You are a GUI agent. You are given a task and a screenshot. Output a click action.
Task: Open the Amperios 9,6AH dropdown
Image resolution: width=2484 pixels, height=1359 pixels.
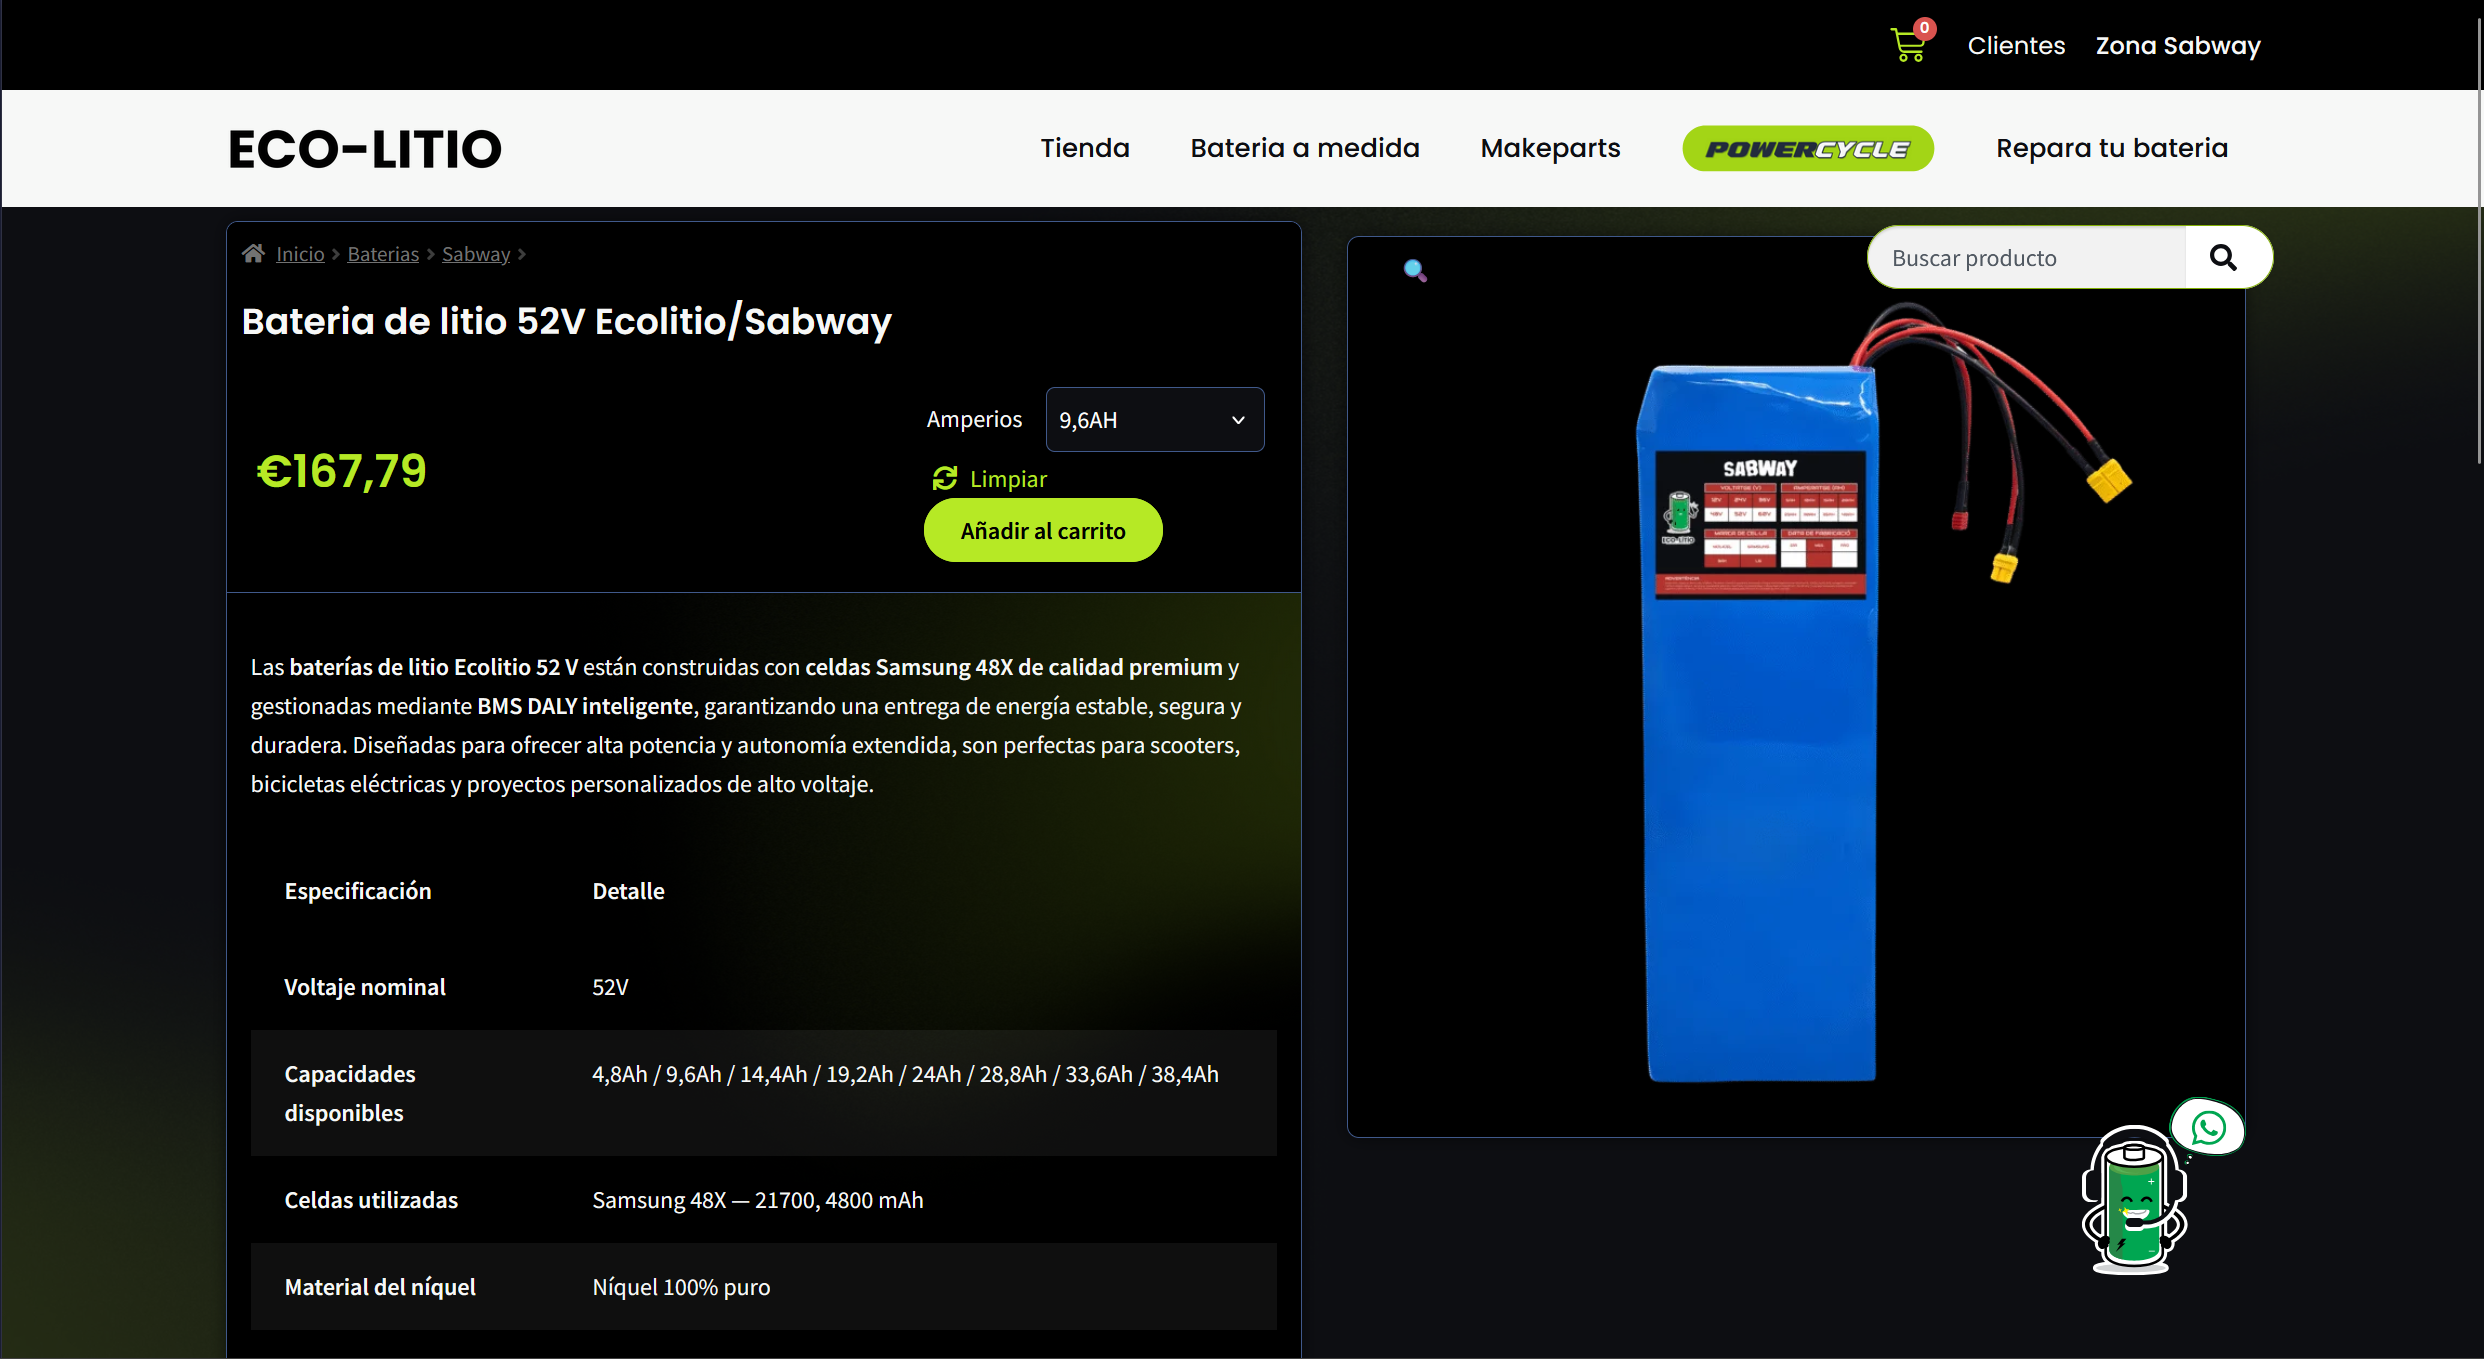point(1154,420)
